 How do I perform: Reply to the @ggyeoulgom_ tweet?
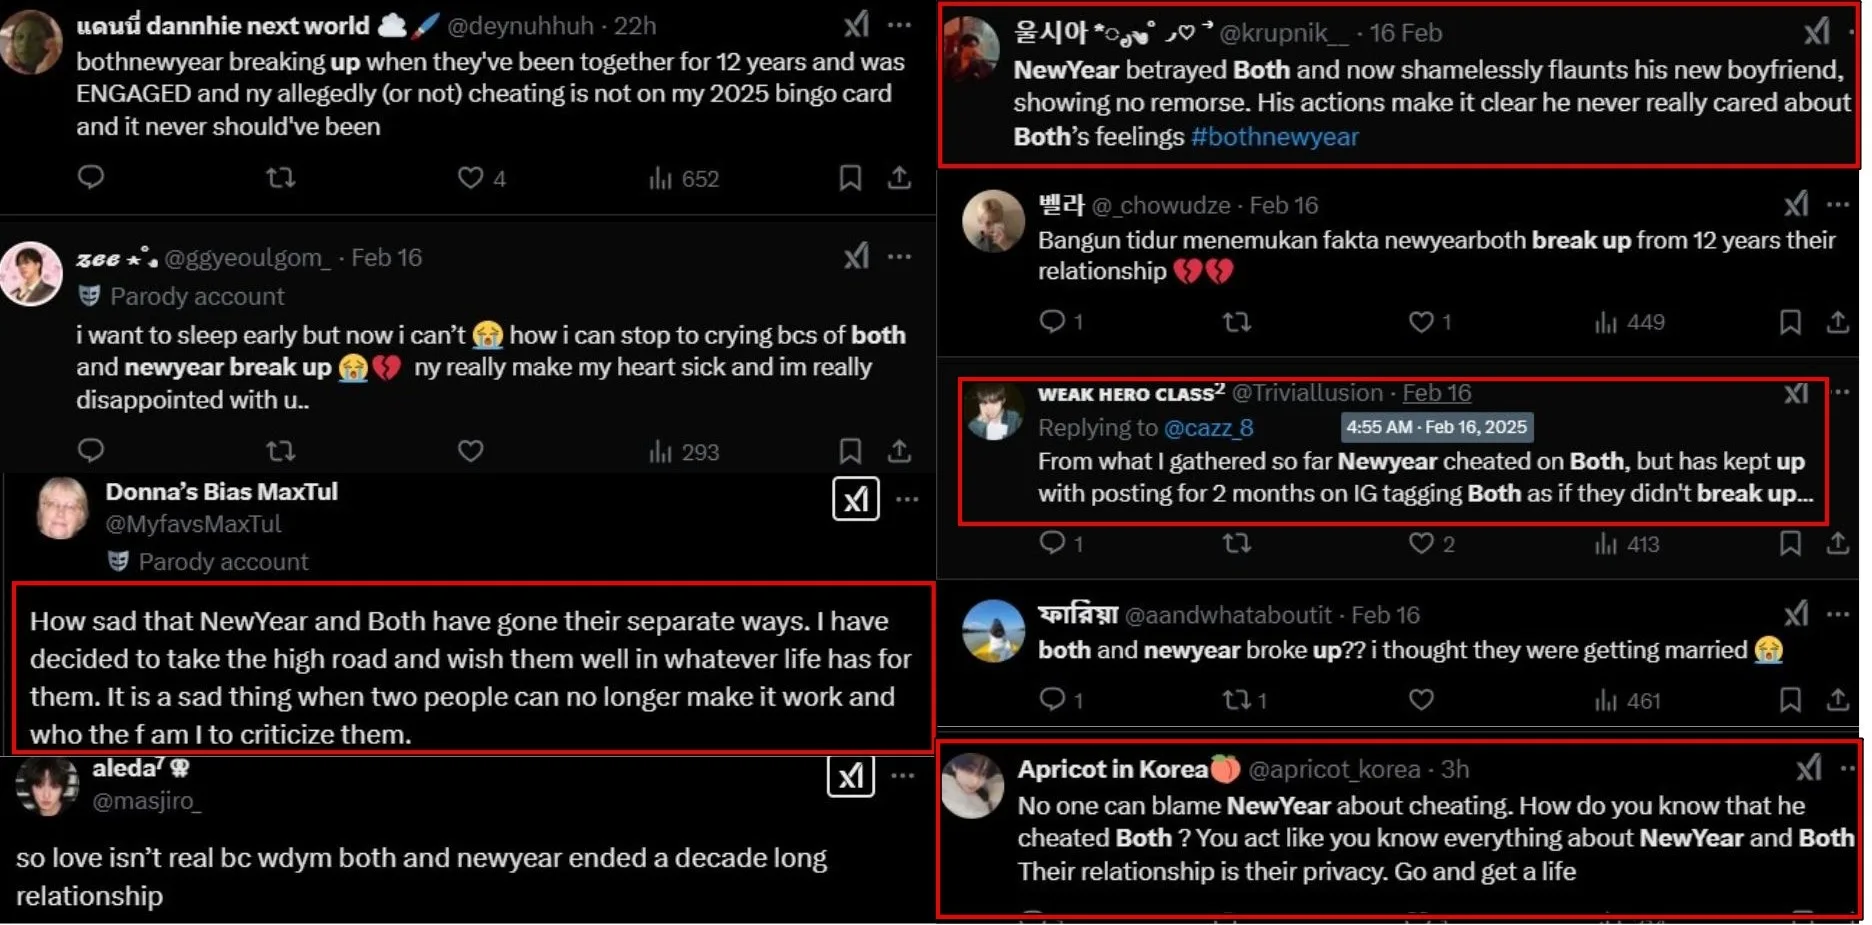click(91, 451)
